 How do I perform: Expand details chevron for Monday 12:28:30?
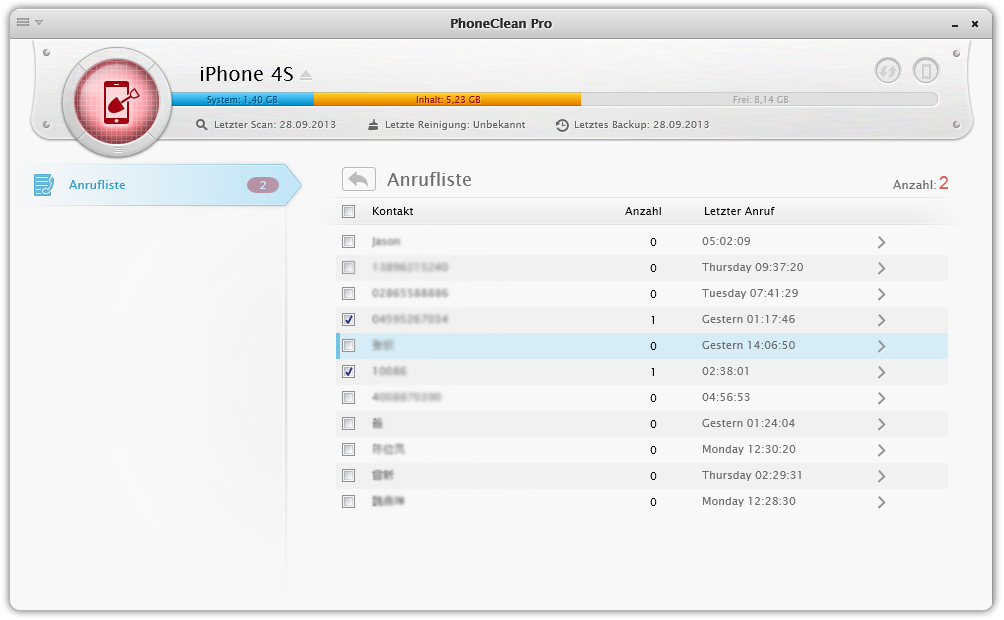click(x=882, y=502)
